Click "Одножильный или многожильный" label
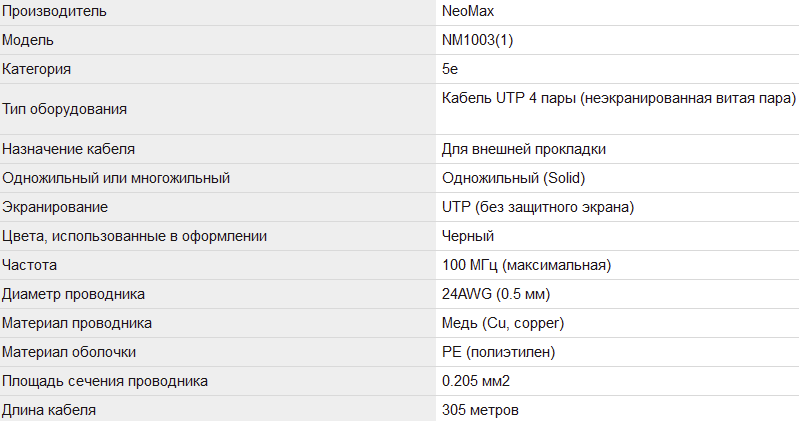This screenshot has height=421, width=799. [x=116, y=178]
